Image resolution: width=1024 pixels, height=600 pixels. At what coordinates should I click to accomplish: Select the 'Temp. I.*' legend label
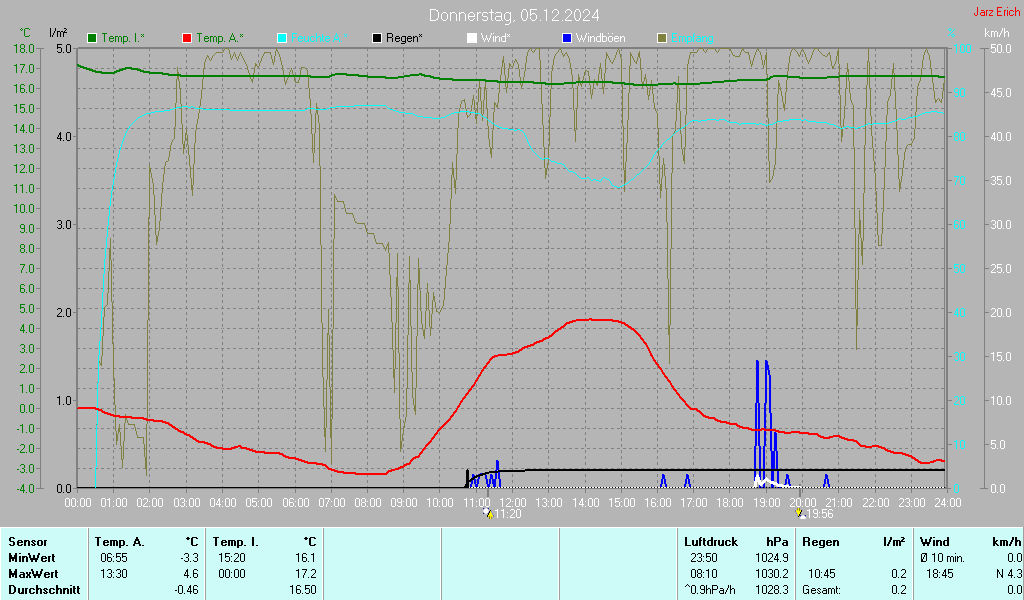pos(123,39)
